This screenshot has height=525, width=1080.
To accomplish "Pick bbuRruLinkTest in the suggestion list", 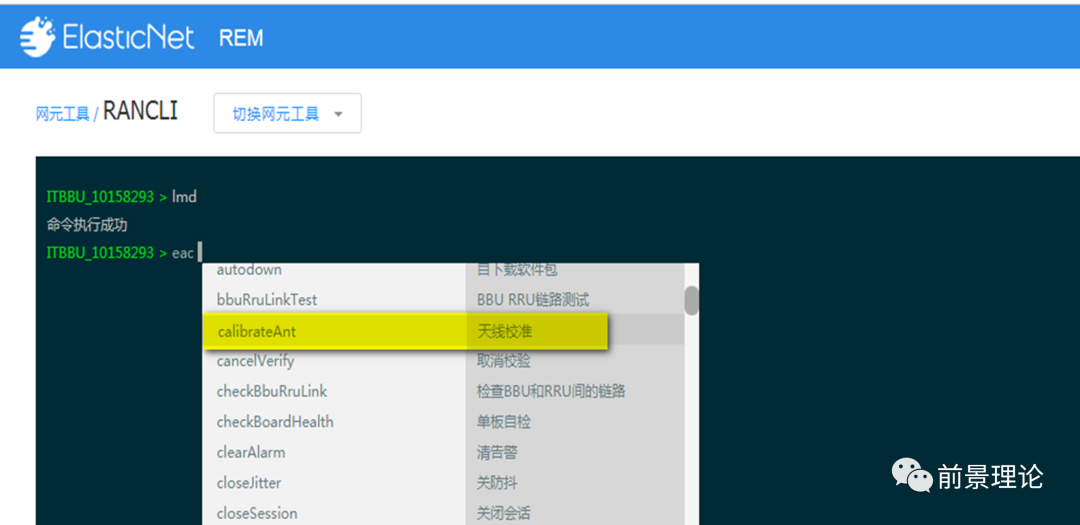I will tap(267, 300).
